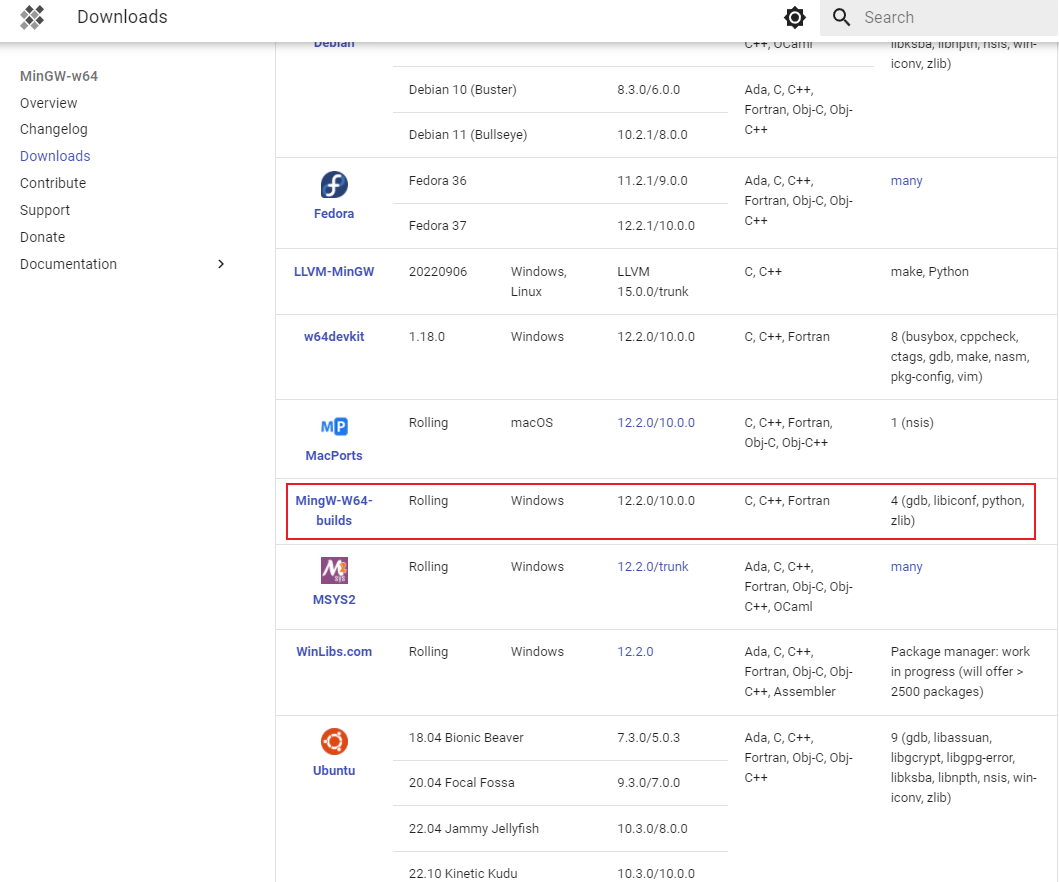This screenshot has width=1059, height=882.
Task: Open MacPorts version link 12.2.0/10.0.0
Action: [x=656, y=423]
